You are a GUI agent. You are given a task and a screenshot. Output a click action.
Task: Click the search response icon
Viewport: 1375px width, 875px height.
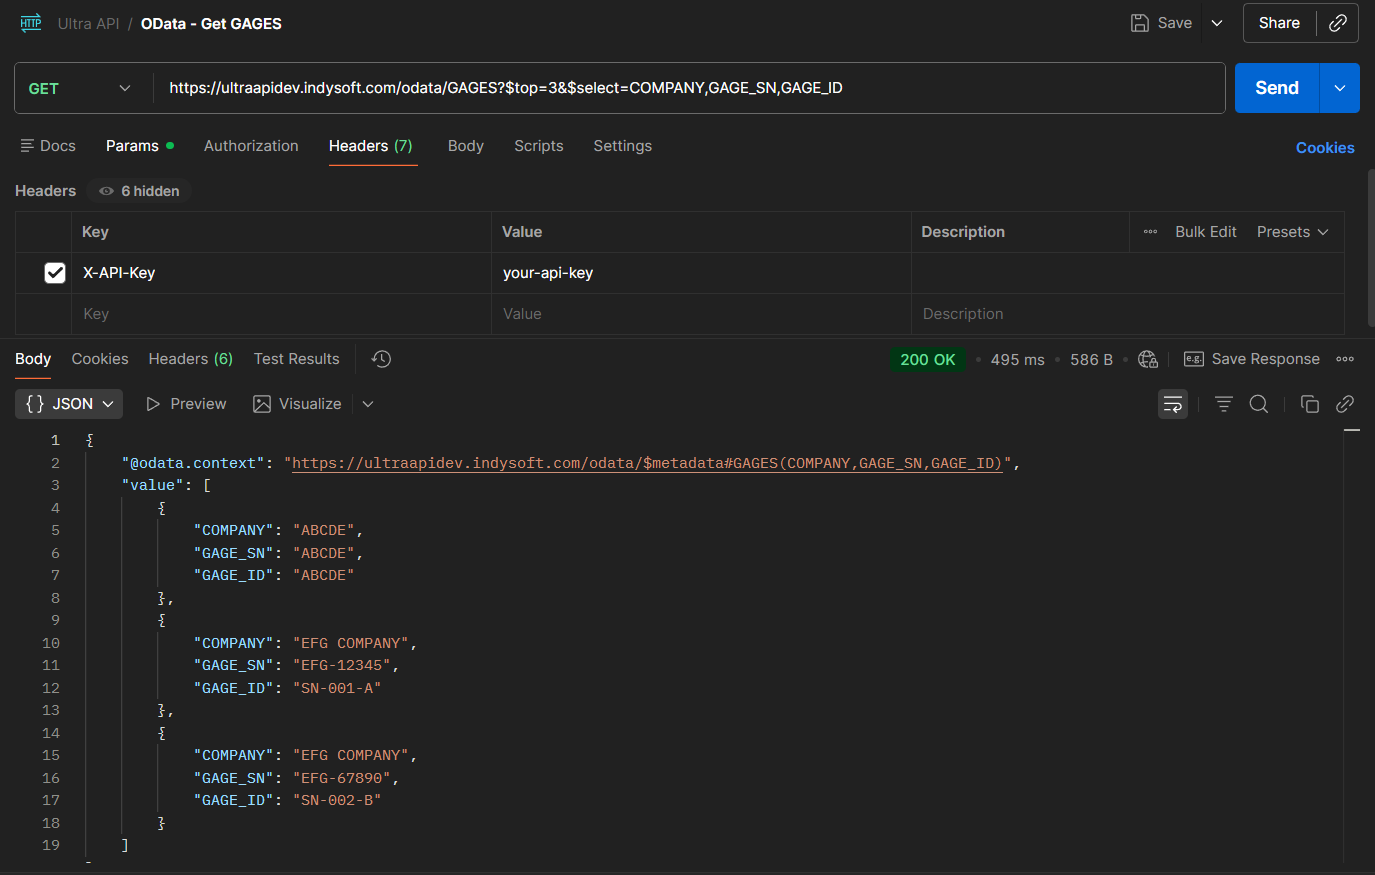tap(1259, 404)
